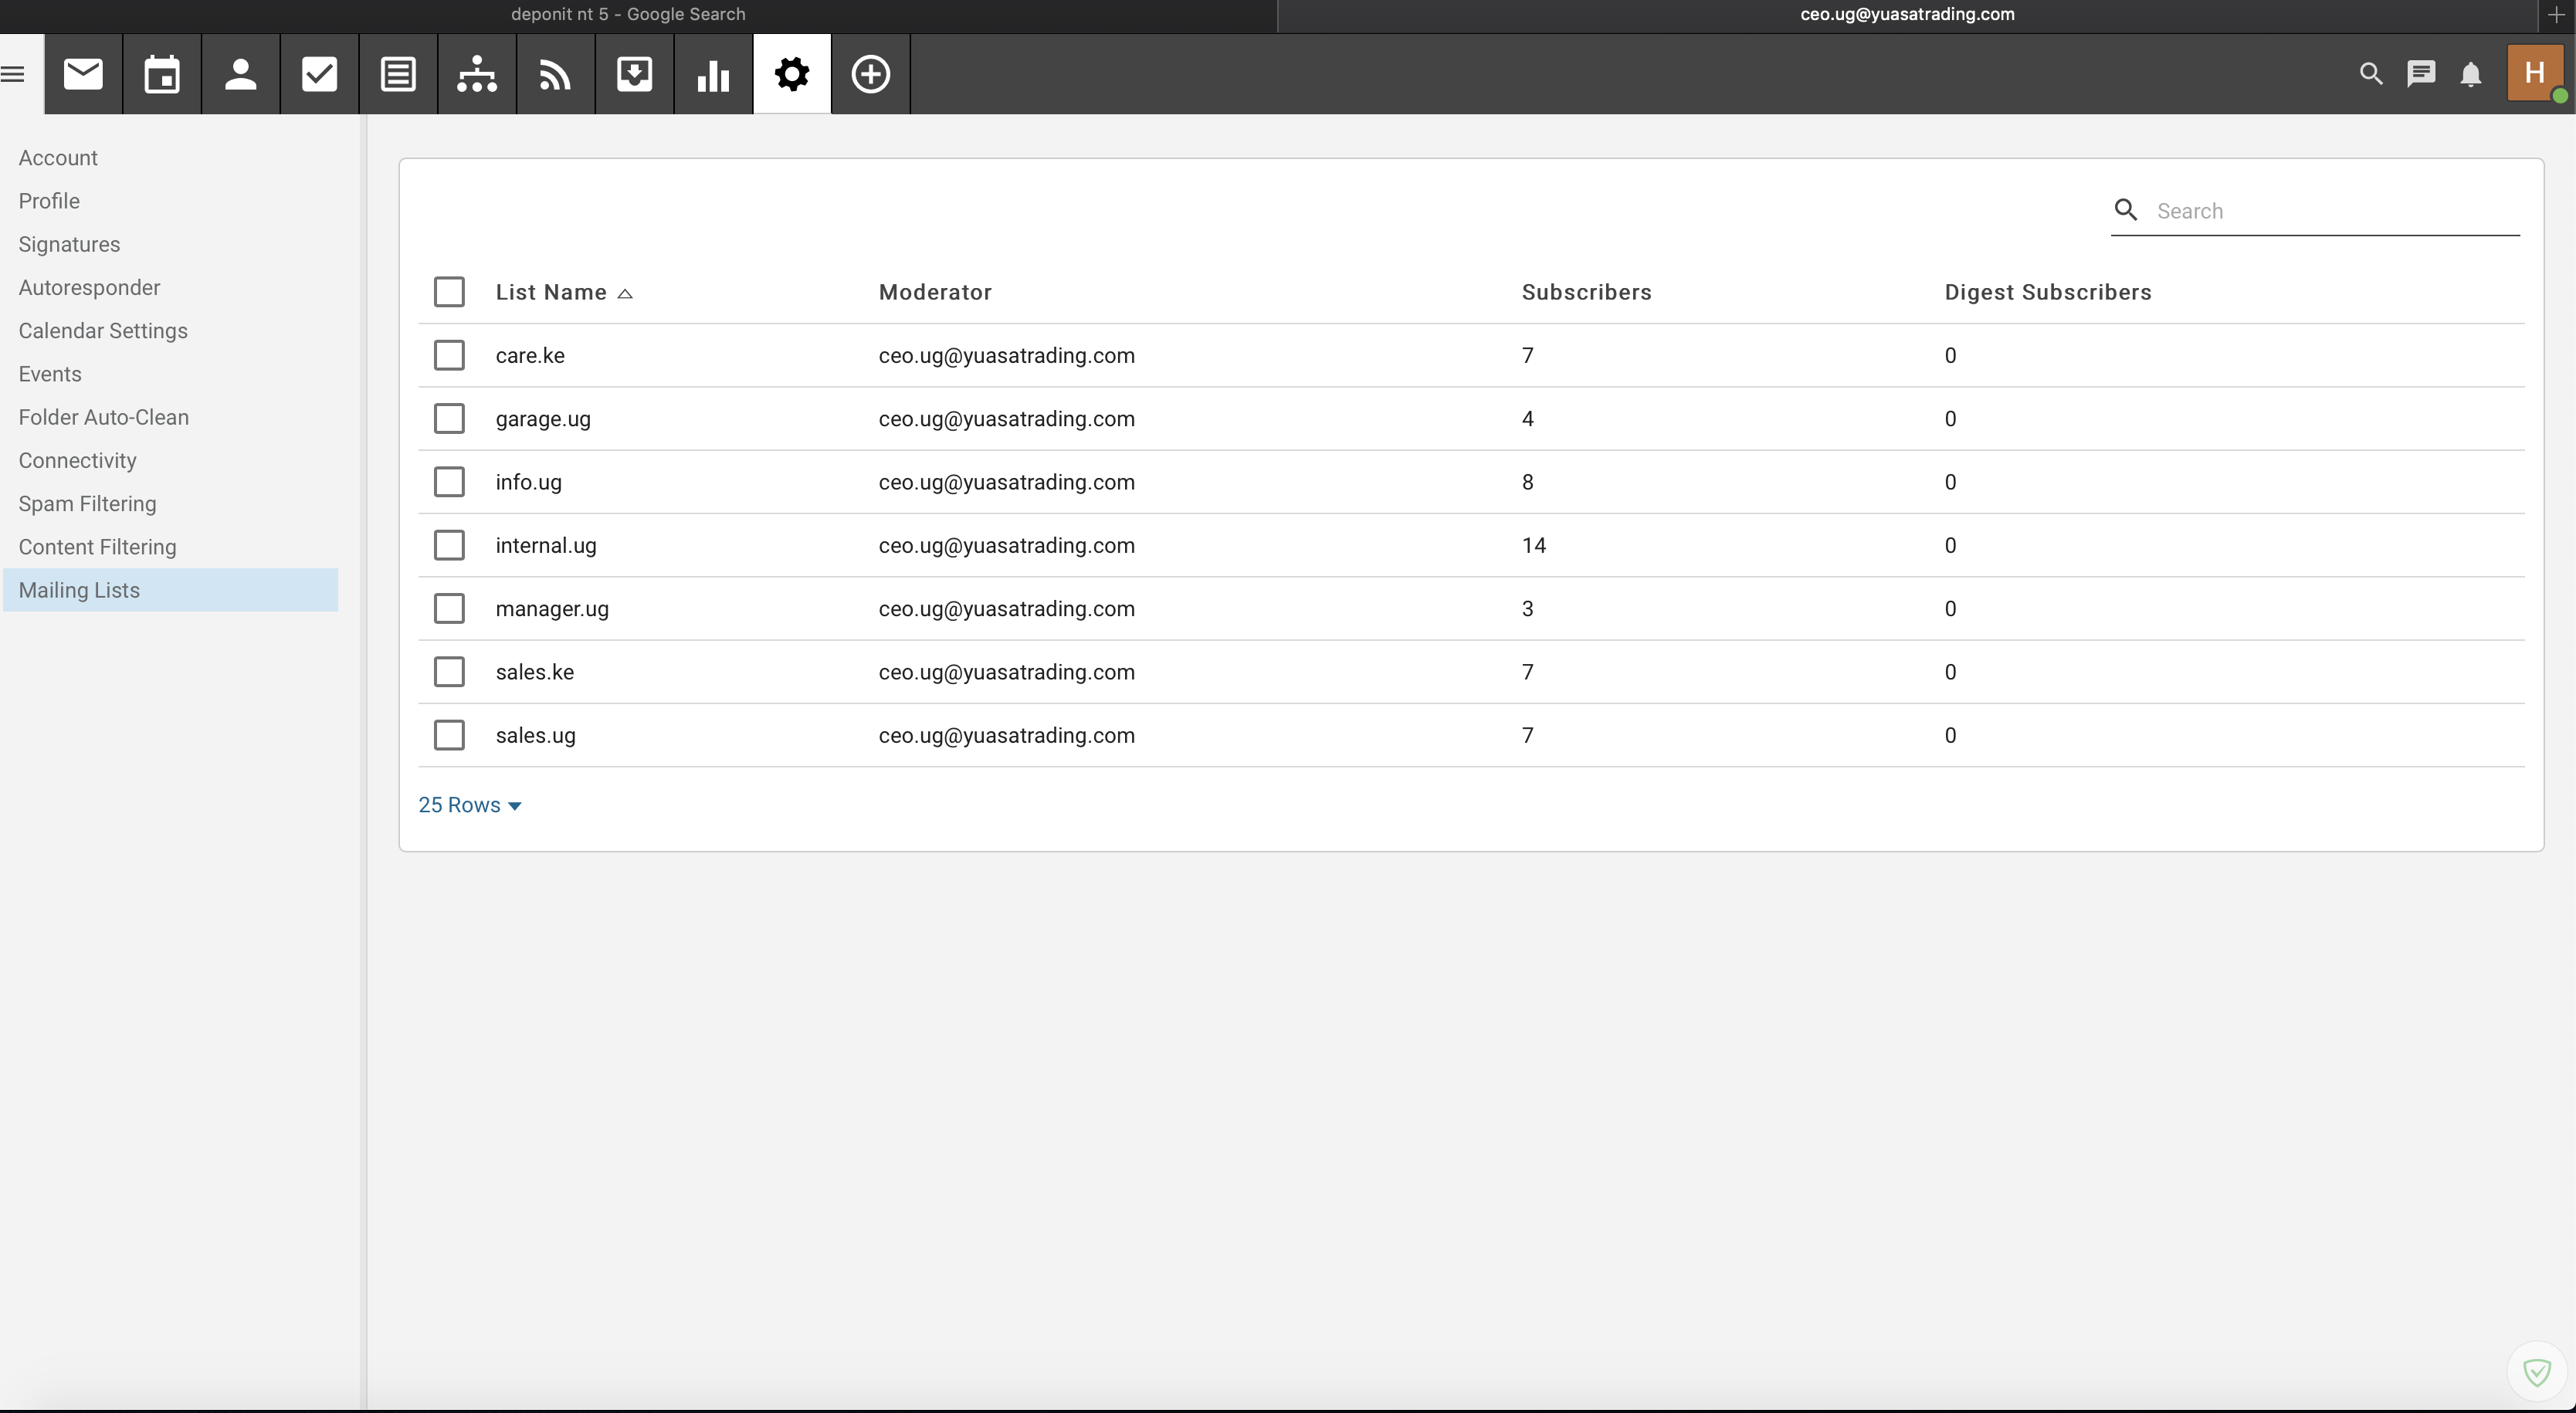Open the Email envelope icon
Viewport: 2576px width, 1413px height.
pos(83,74)
